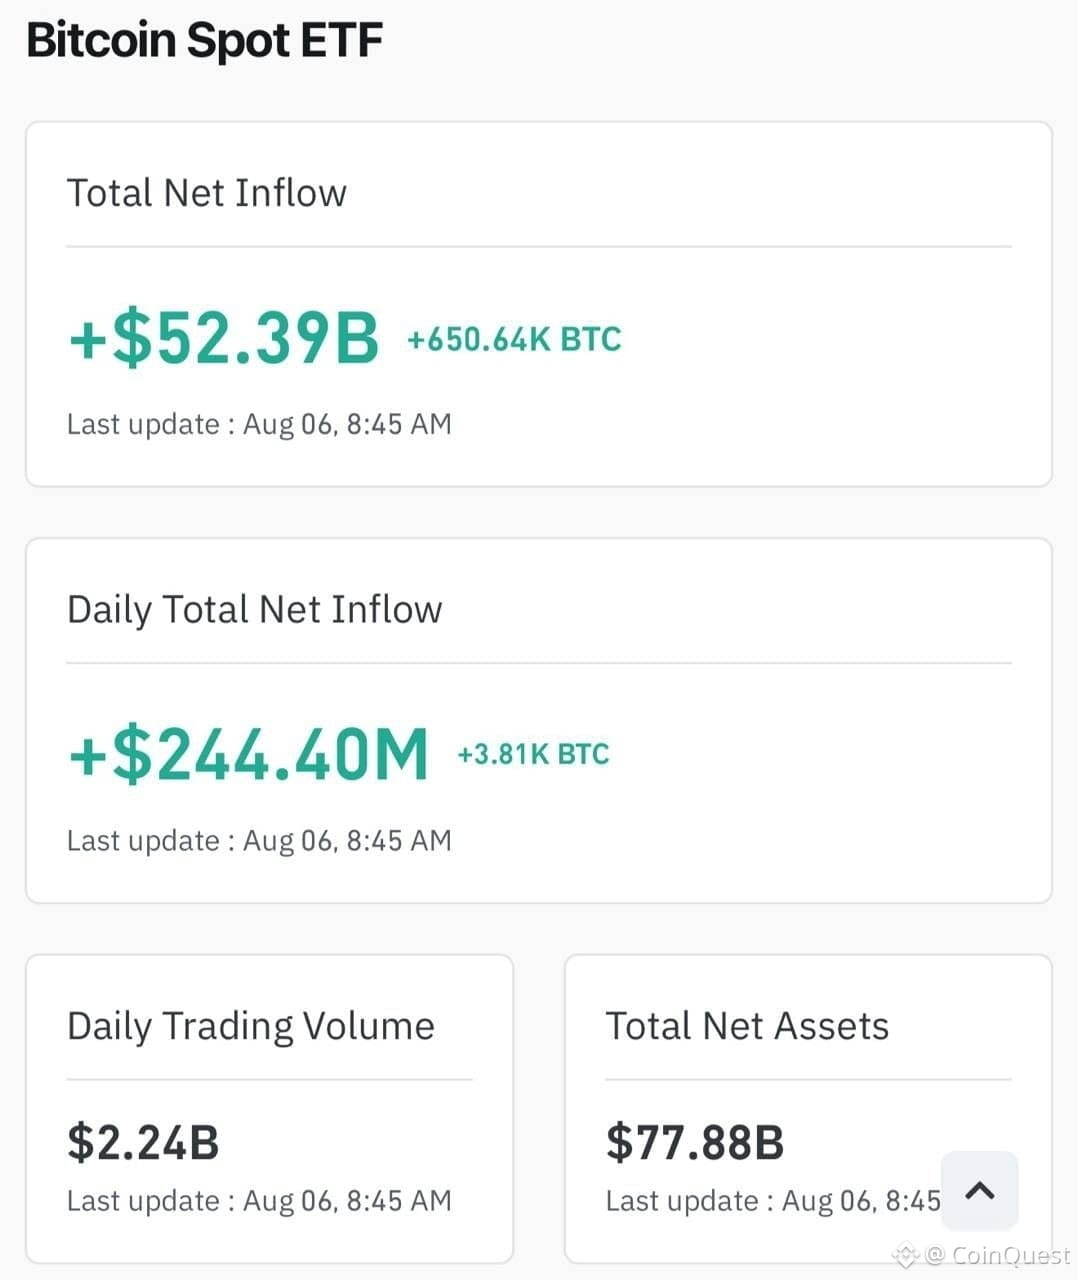
Task: Click the Total Net Assets title
Action: coord(747,1026)
